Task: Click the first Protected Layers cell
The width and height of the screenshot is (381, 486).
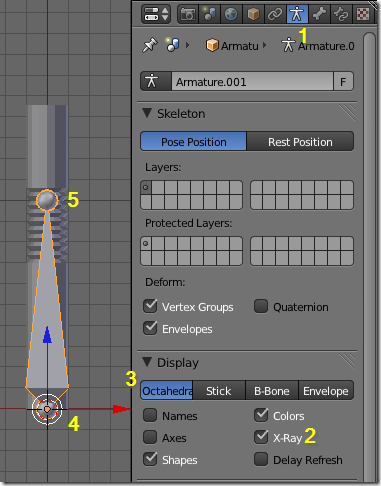Action: coord(146,244)
